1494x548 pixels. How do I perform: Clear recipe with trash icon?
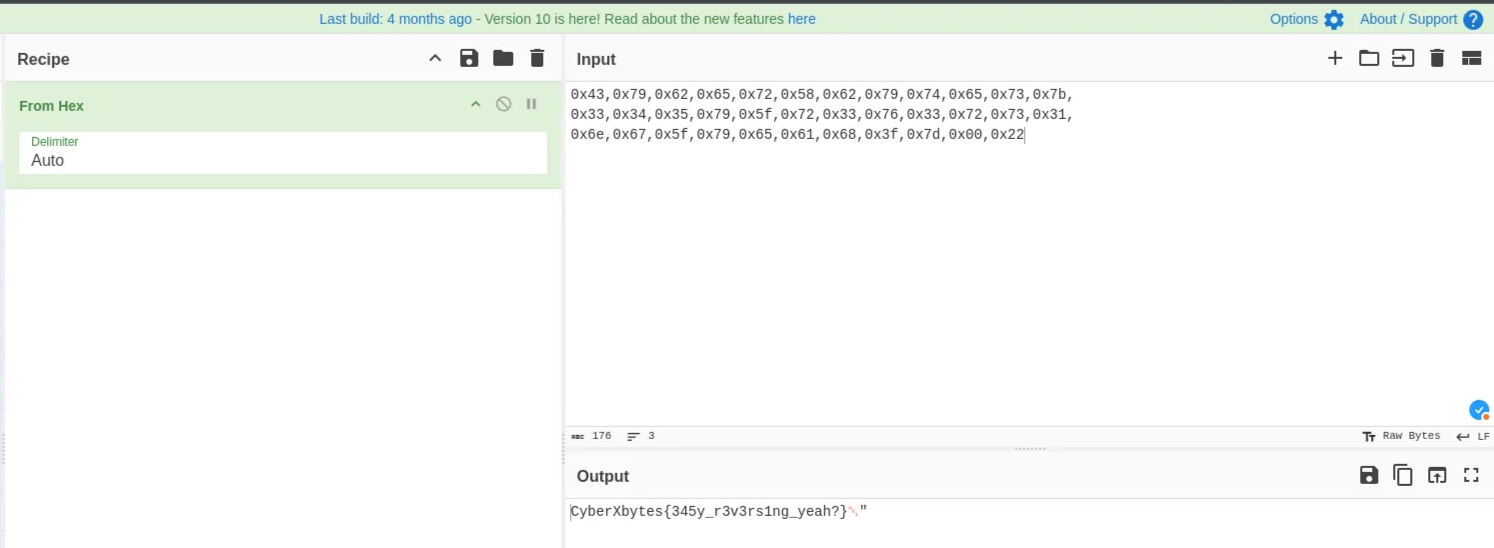537,59
